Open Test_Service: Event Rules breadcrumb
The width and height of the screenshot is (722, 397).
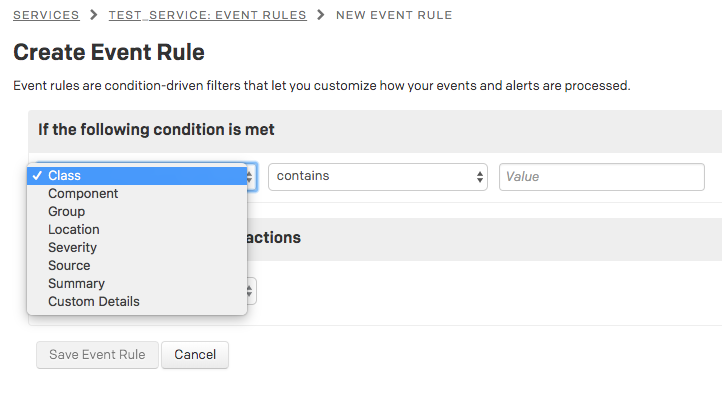(208, 15)
